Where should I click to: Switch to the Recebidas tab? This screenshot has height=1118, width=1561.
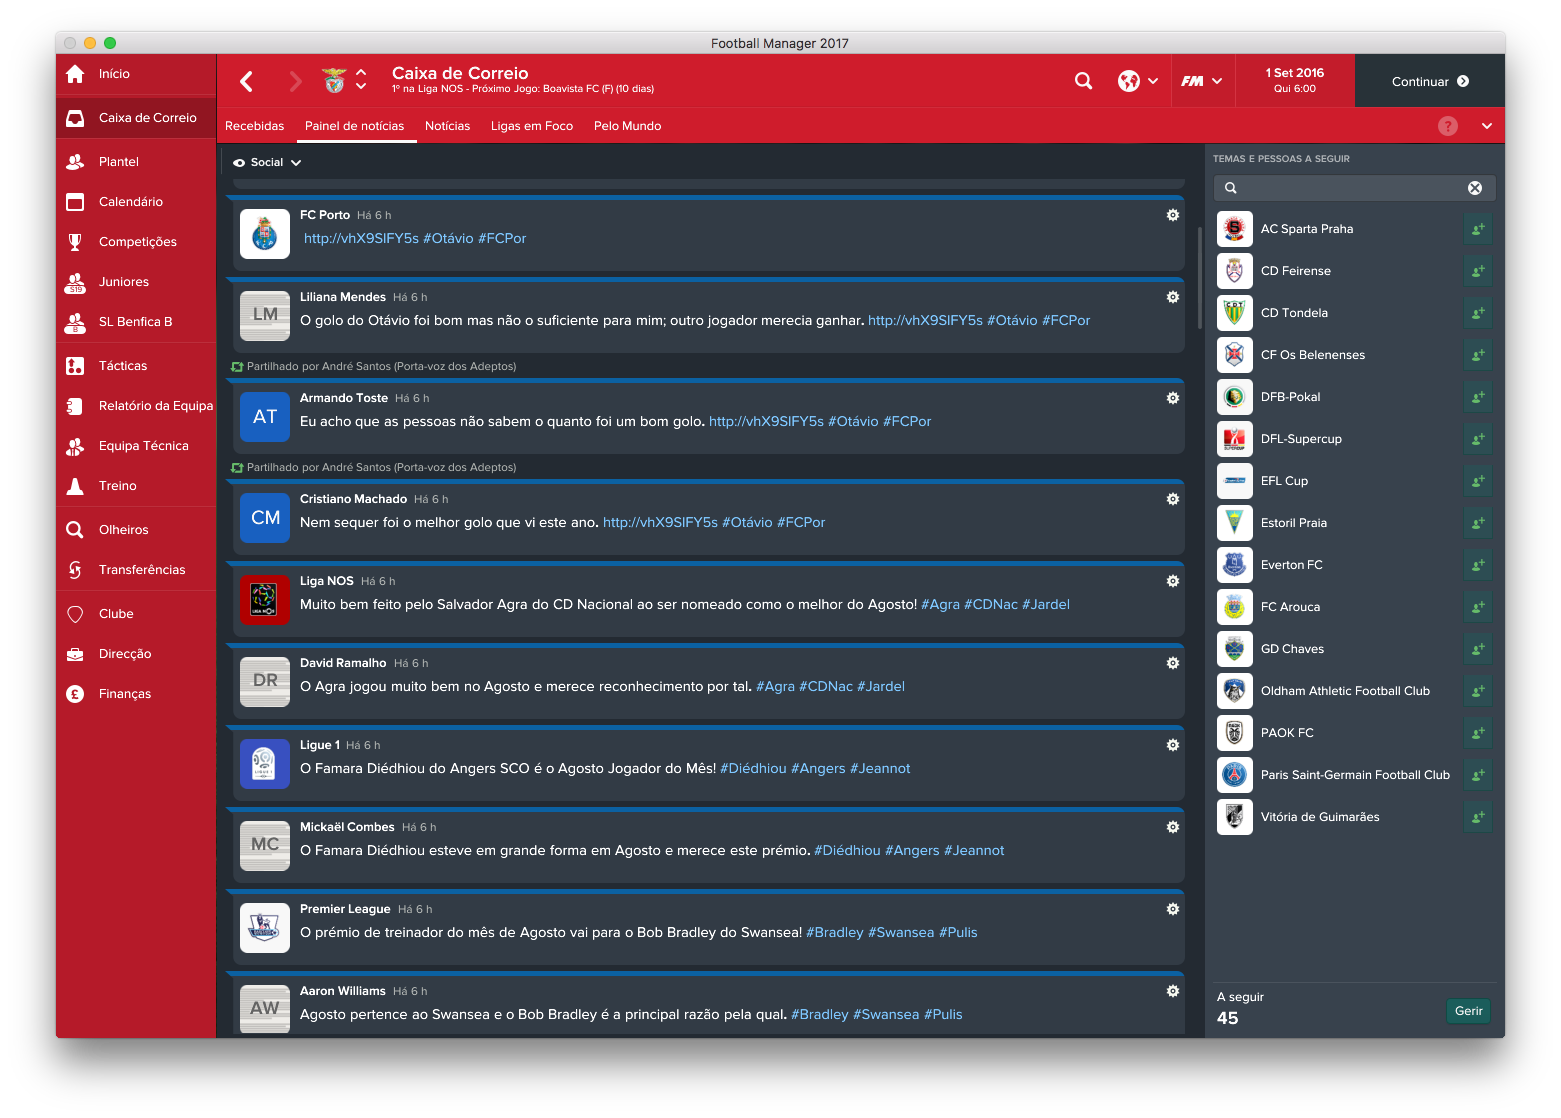[x=255, y=126]
